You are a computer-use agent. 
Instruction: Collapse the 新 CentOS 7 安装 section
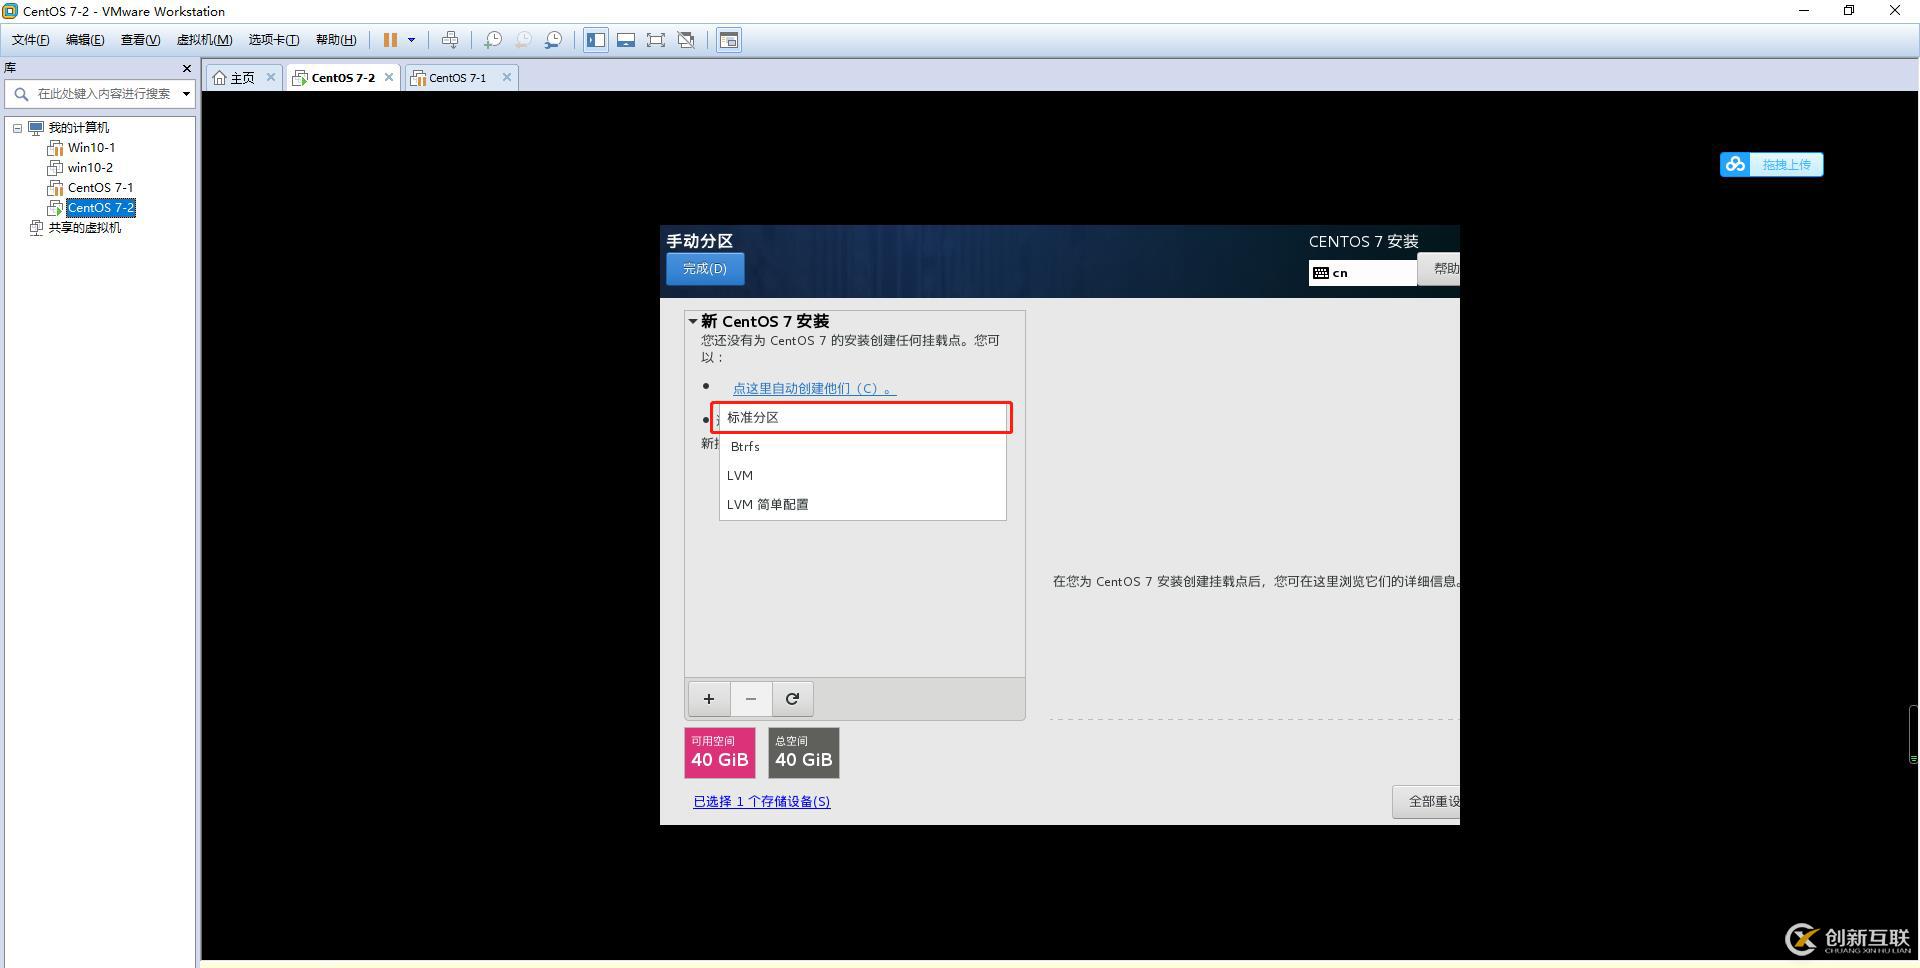coord(692,321)
